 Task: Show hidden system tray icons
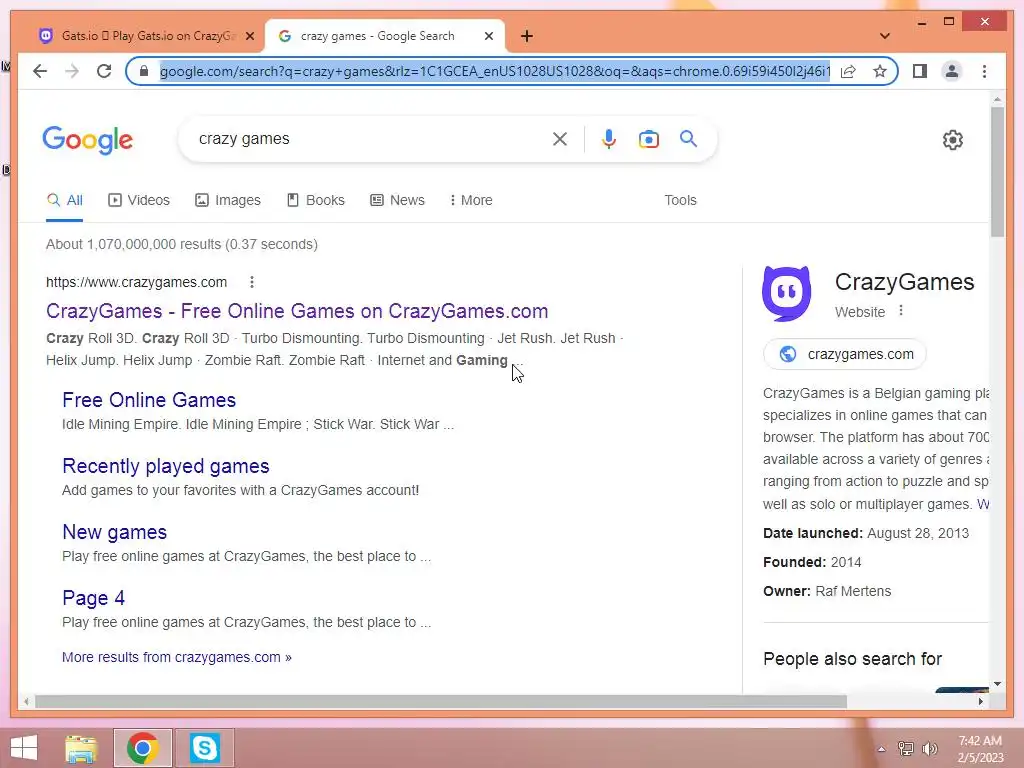pyautogui.click(x=881, y=749)
